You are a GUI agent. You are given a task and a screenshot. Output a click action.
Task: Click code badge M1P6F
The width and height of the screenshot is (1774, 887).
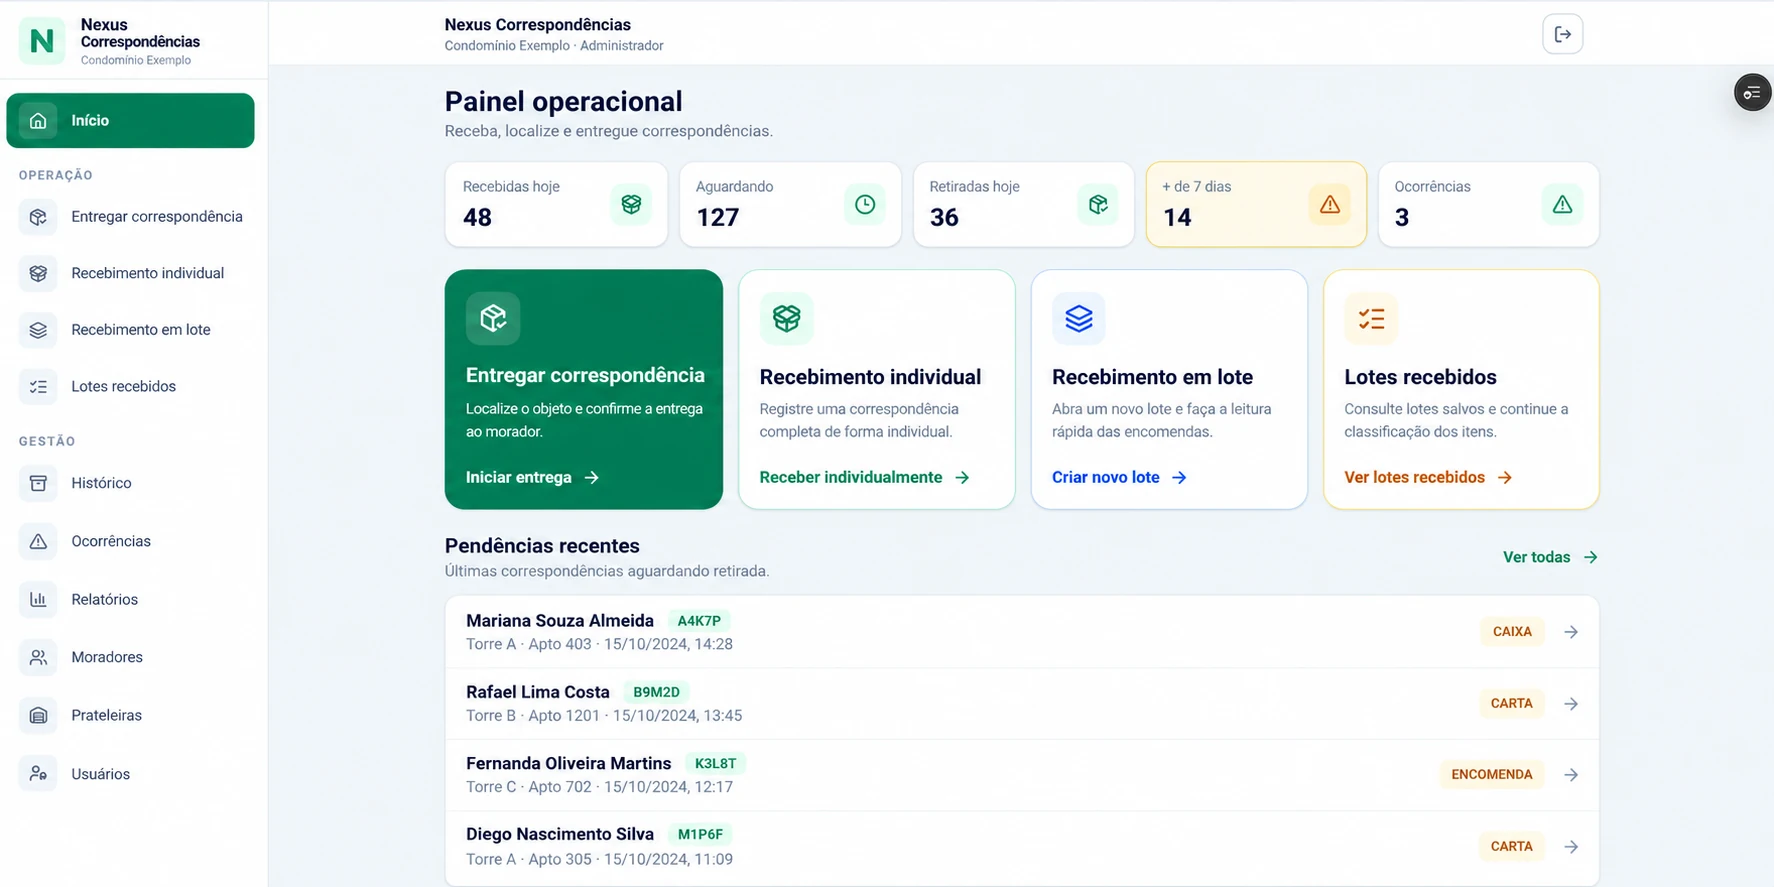click(700, 834)
